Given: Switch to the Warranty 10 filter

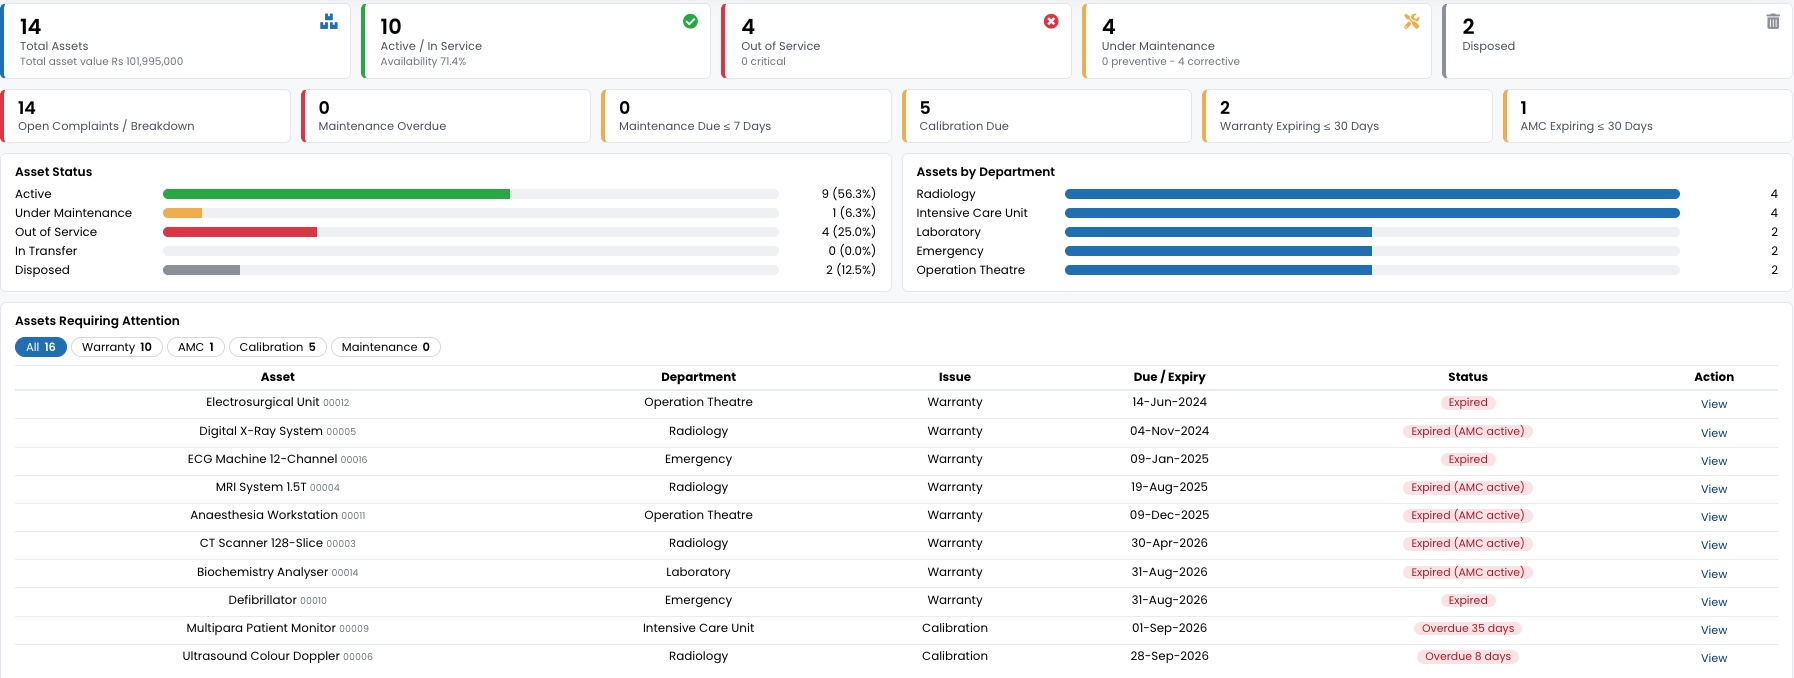Looking at the screenshot, I should (x=117, y=347).
